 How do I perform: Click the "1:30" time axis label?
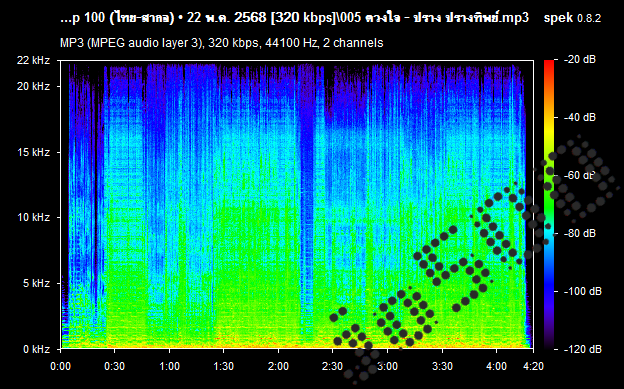[x=224, y=366]
